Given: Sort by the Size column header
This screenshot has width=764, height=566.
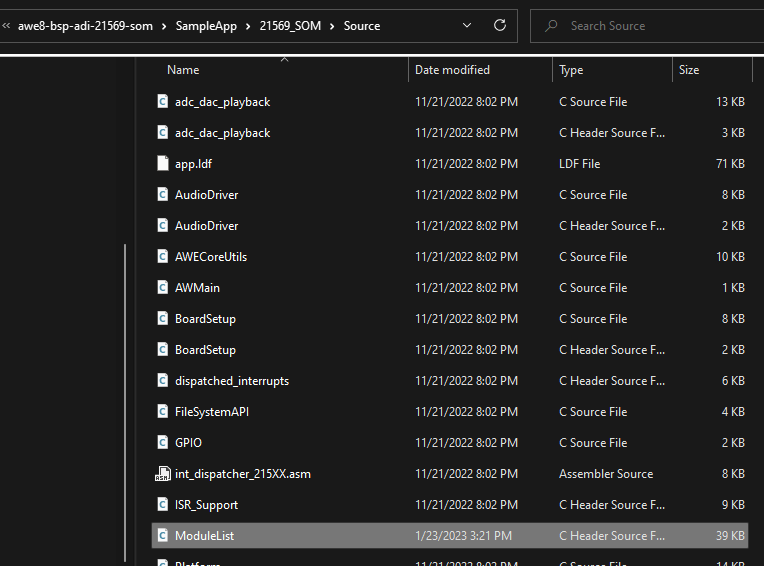Looking at the screenshot, I should (689, 70).
